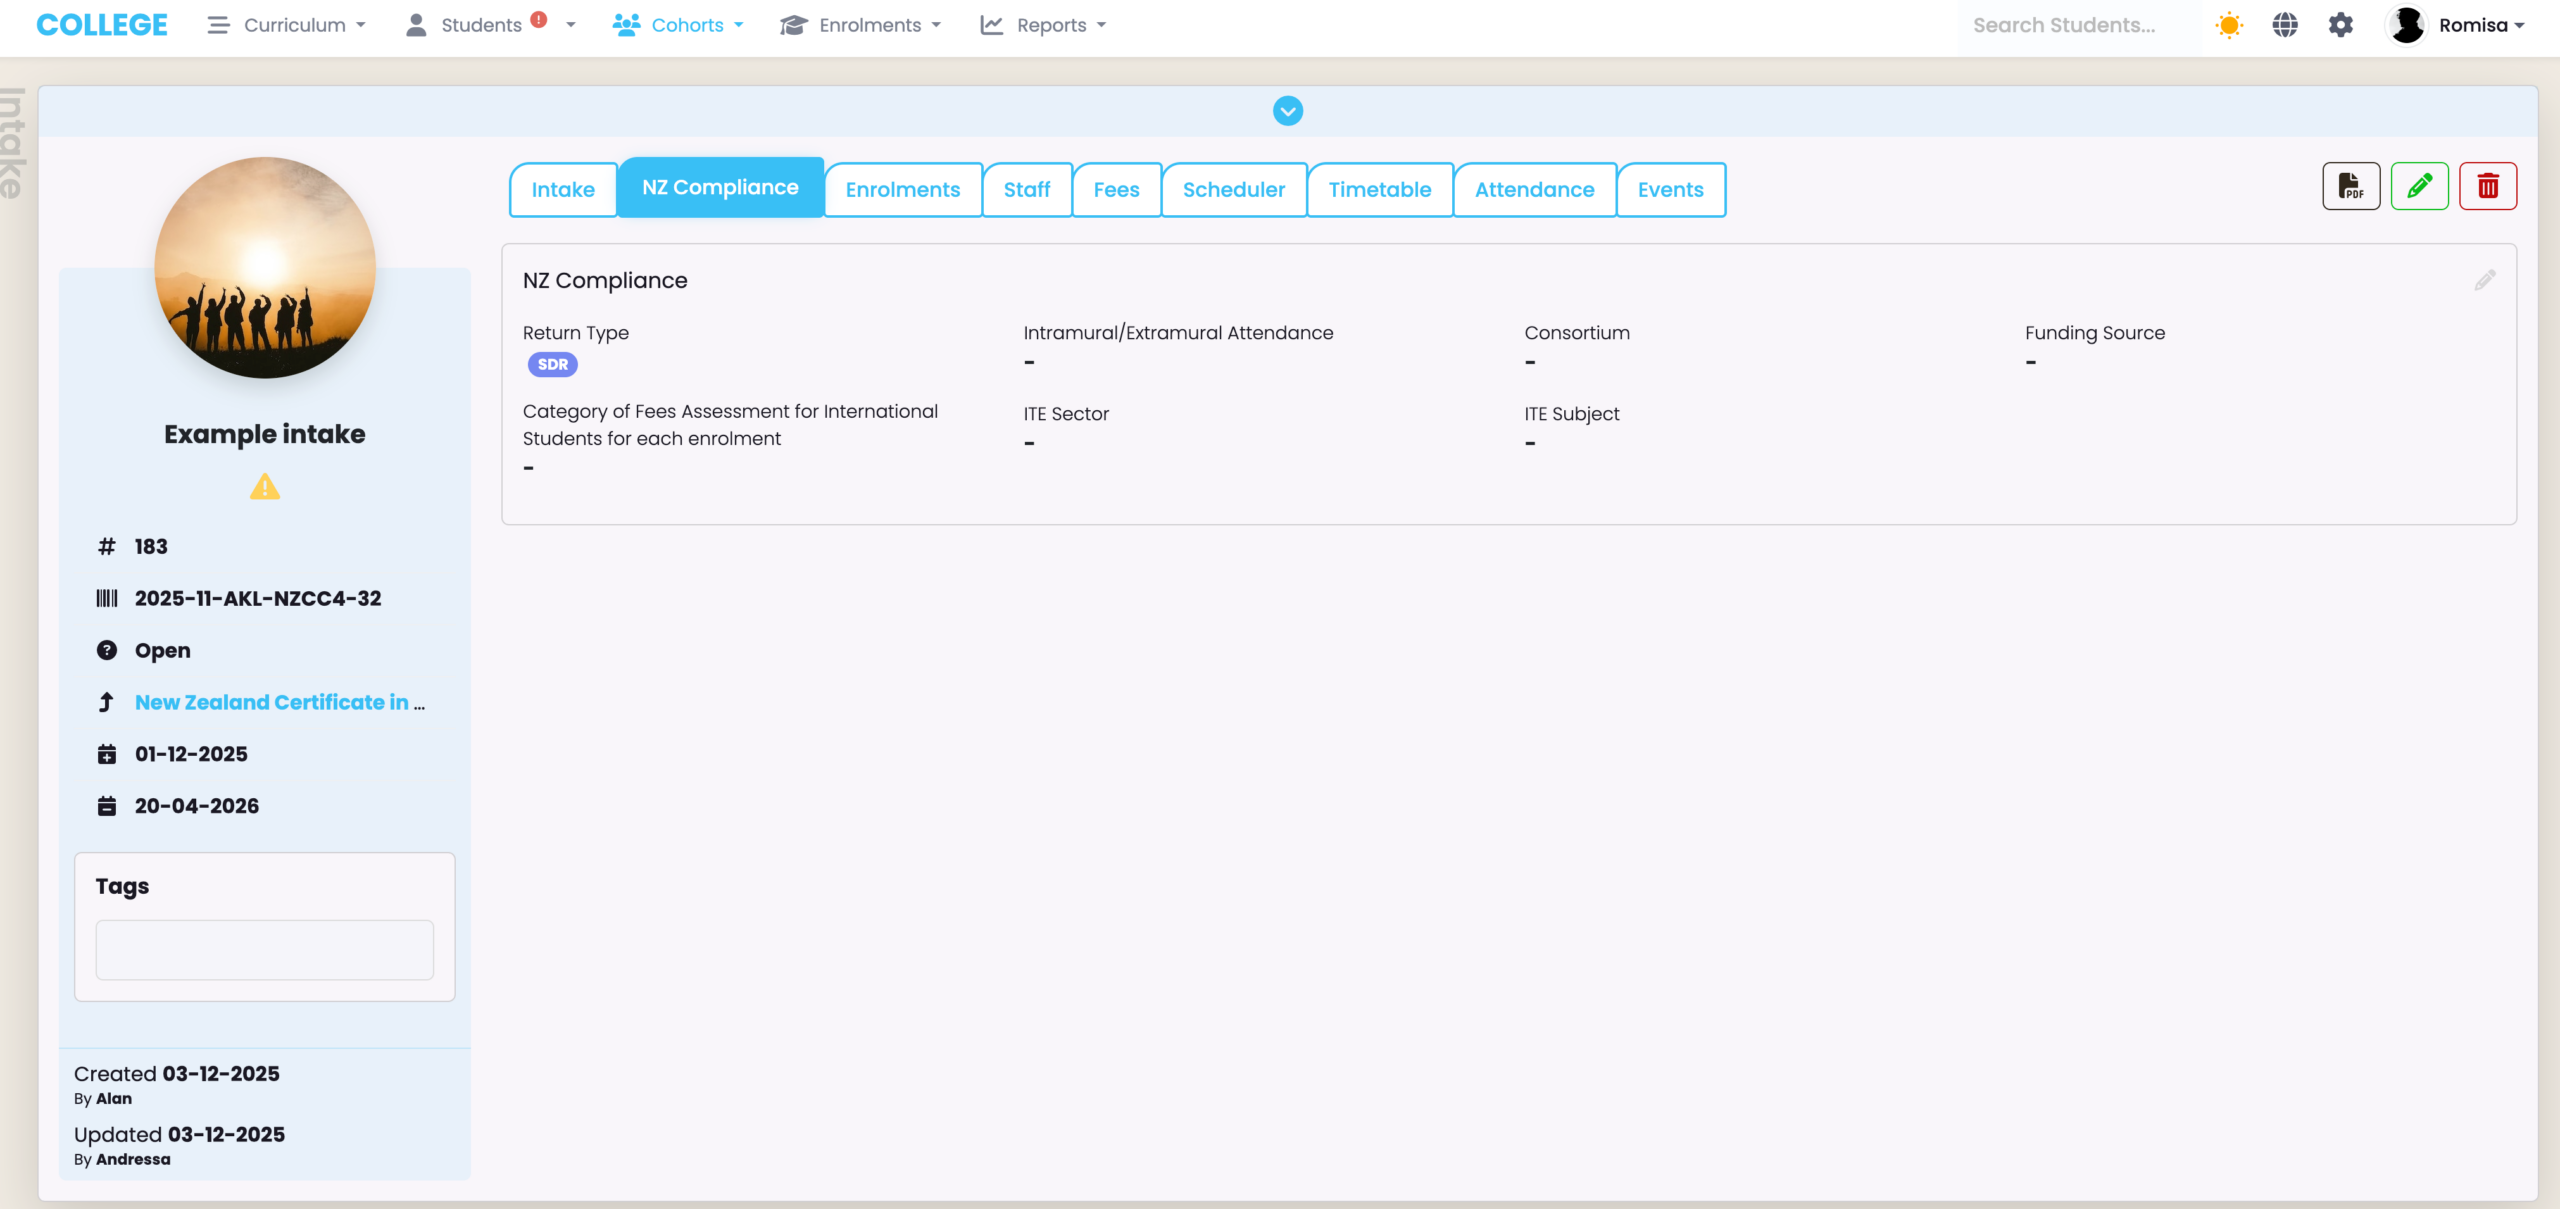Image resolution: width=2560 pixels, height=1209 pixels.
Task: Click the yellow warning triangle icon
Action: (264, 487)
